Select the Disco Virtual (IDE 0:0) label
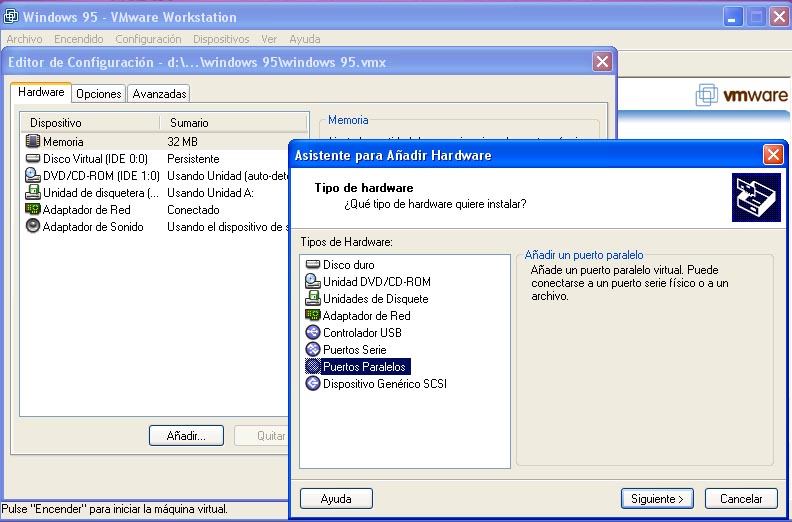This screenshot has width=792, height=522. click(x=95, y=159)
